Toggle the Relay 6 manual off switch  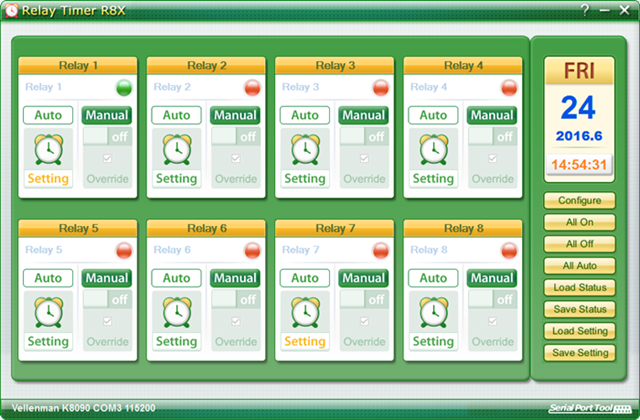click(x=236, y=299)
